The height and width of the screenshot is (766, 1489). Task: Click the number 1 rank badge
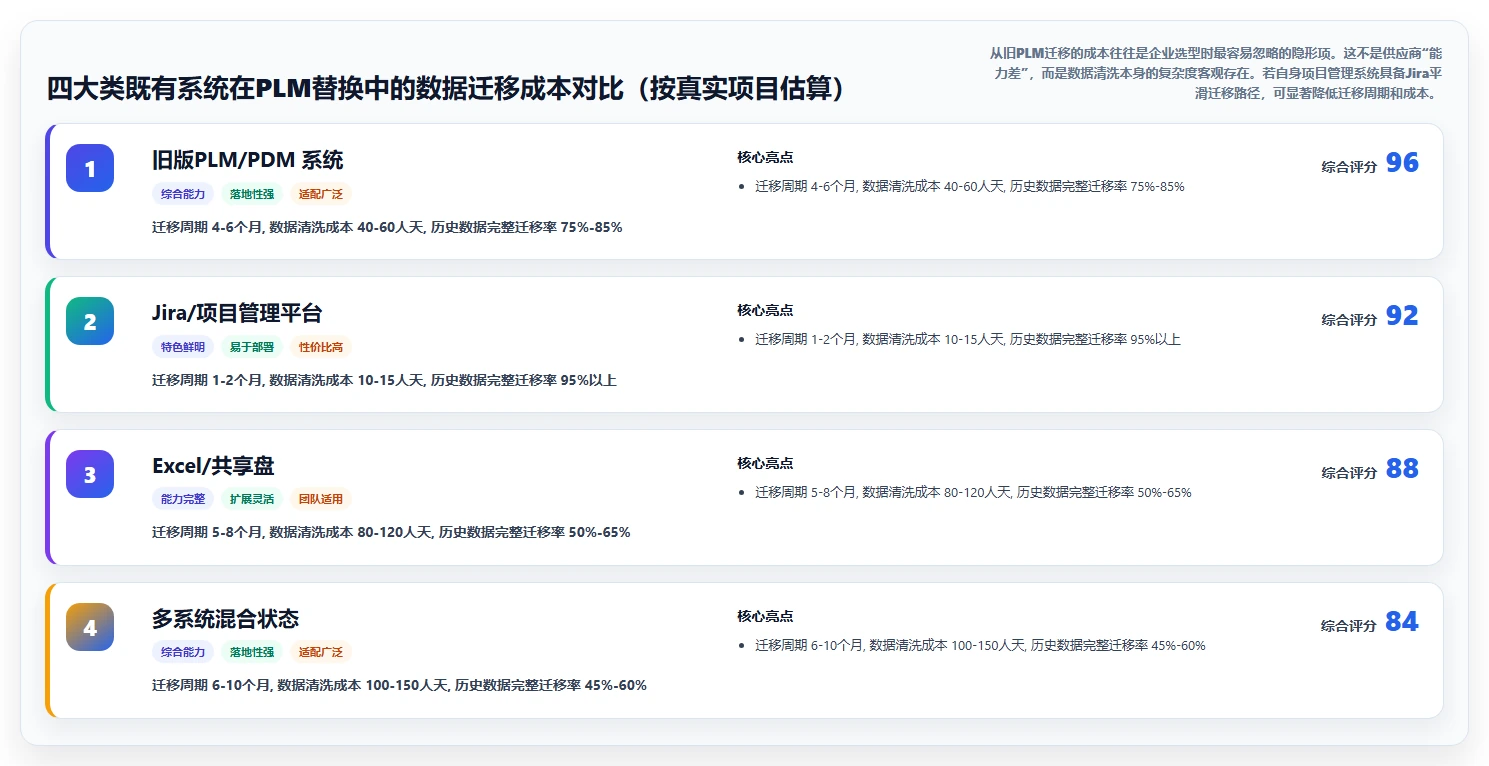pos(90,168)
